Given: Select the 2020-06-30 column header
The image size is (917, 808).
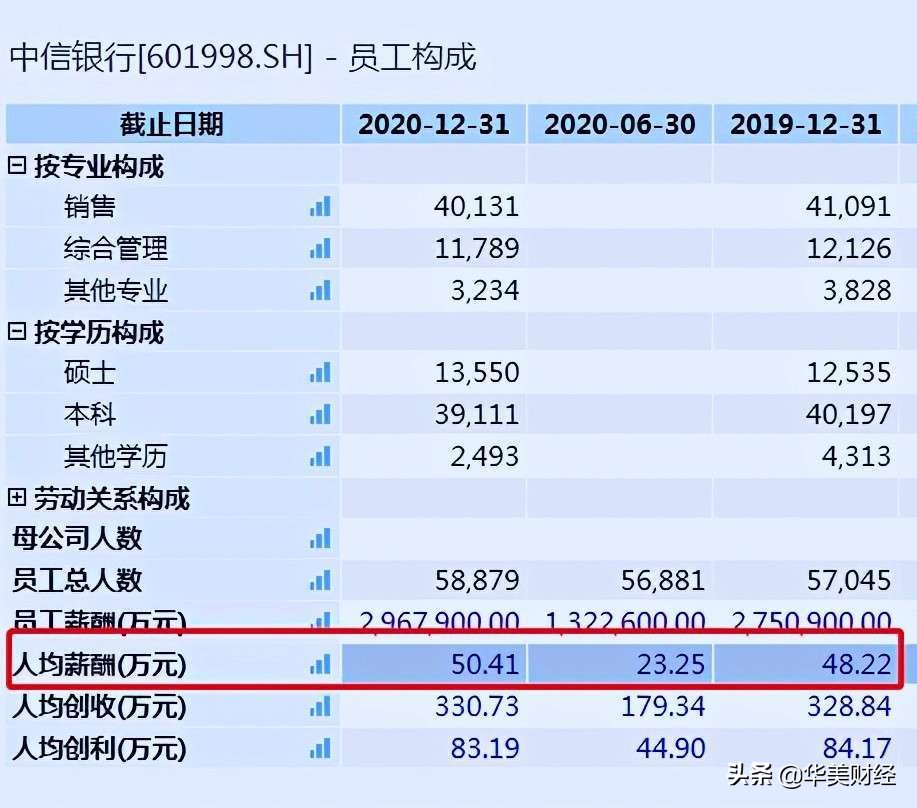Looking at the screenshot, I should (620, 124).
